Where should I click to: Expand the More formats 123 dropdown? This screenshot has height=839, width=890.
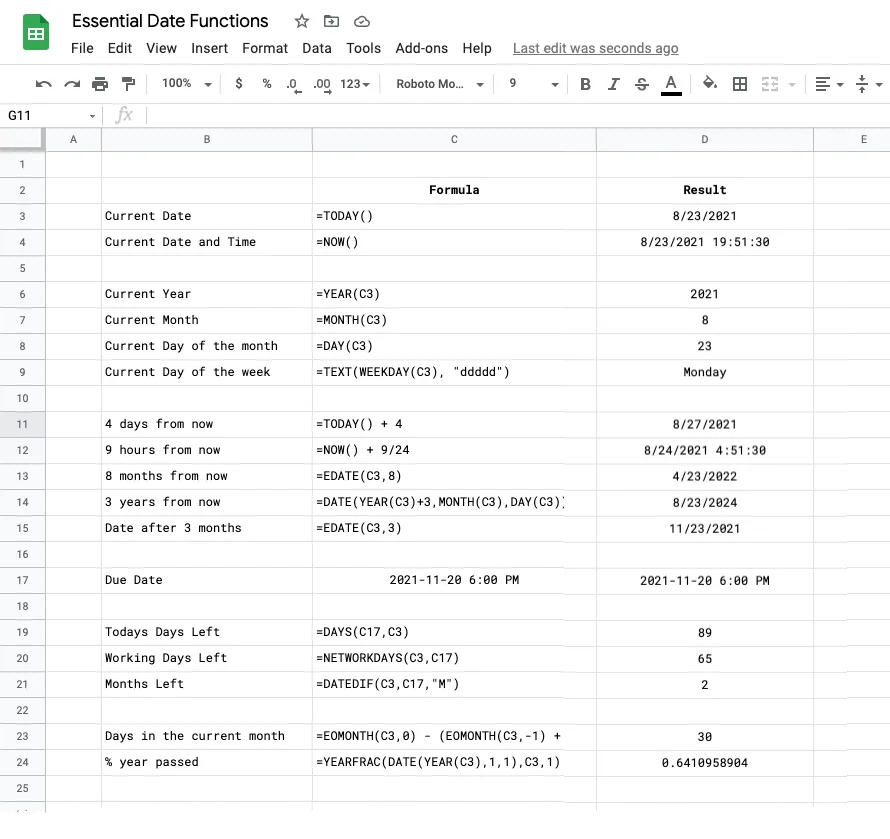coord(353,84)
